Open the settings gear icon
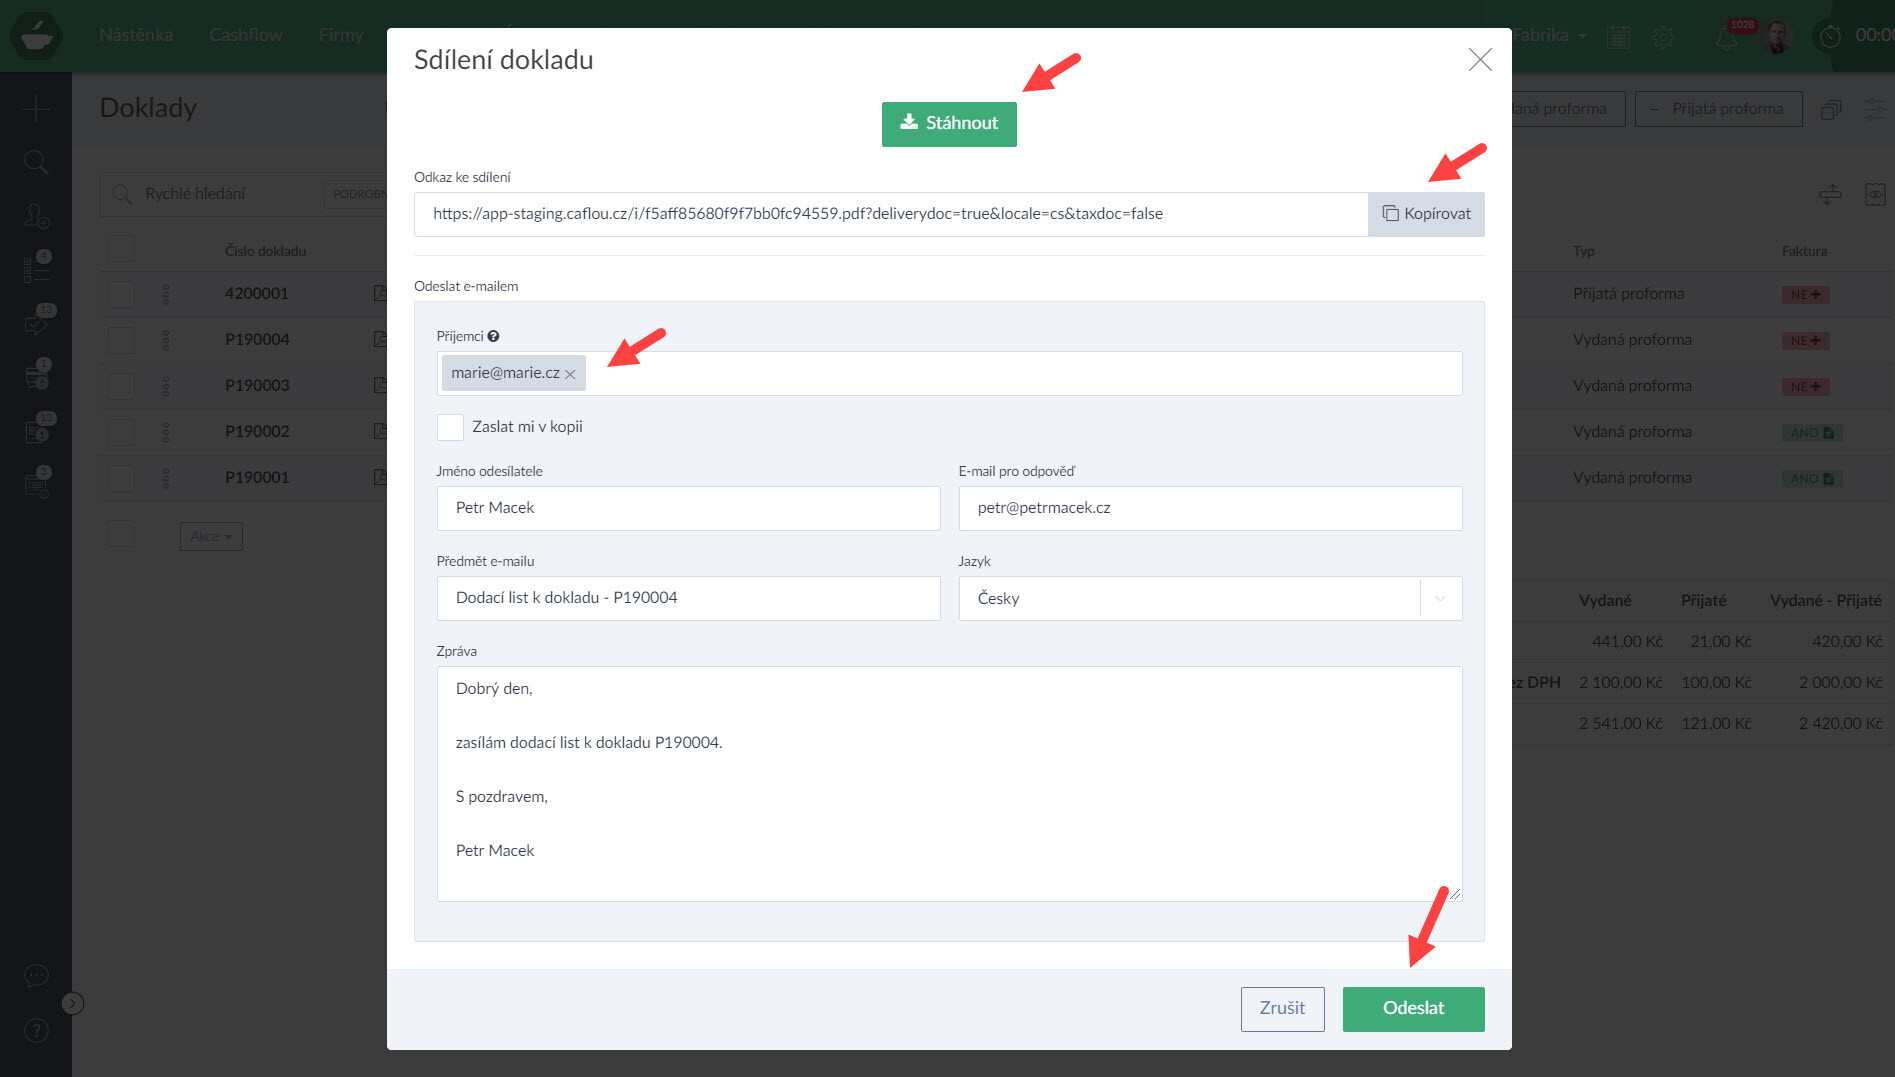This screenshot has width=1895, height=1077. point(1663,37)
